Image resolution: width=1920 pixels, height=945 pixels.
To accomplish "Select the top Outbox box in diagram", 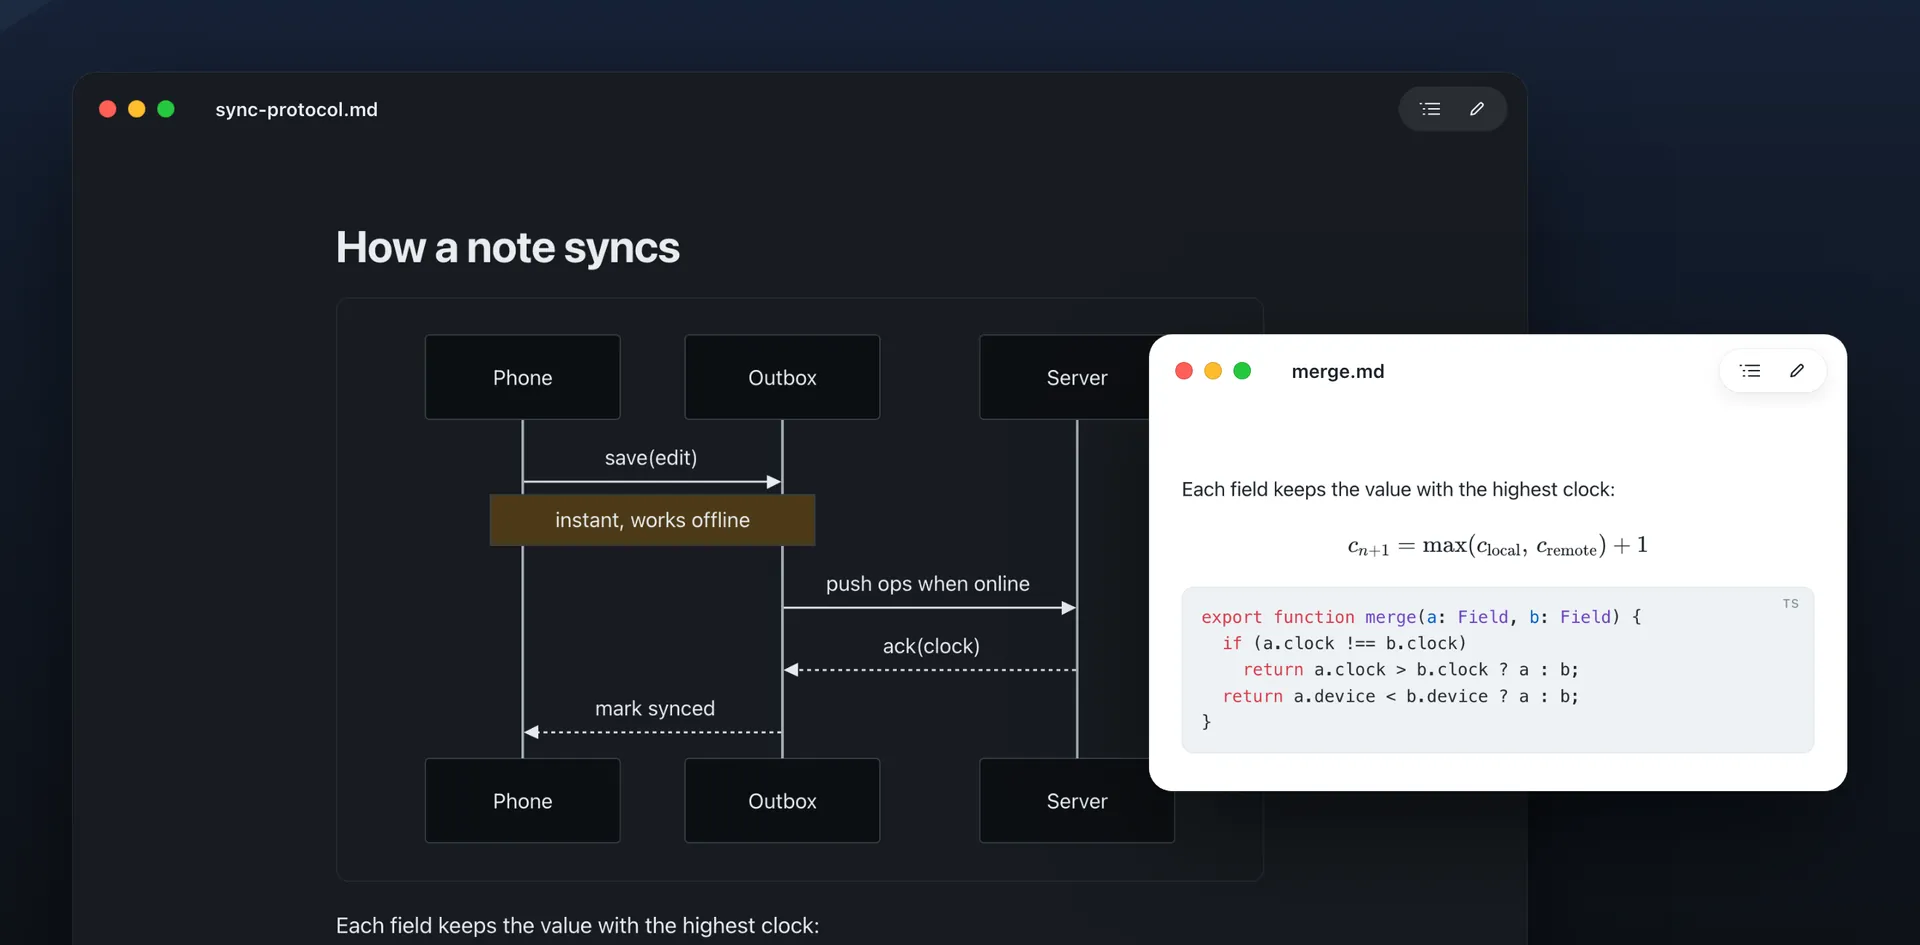I will [x=782, y=377].
